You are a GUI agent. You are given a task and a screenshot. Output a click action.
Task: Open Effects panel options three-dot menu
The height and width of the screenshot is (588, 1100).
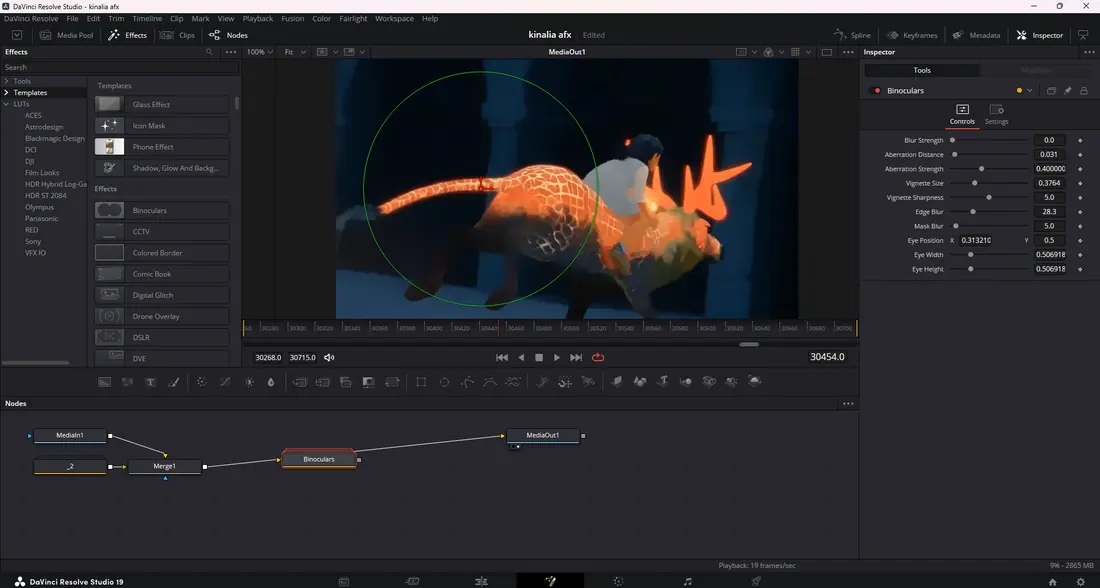point(231,52)
